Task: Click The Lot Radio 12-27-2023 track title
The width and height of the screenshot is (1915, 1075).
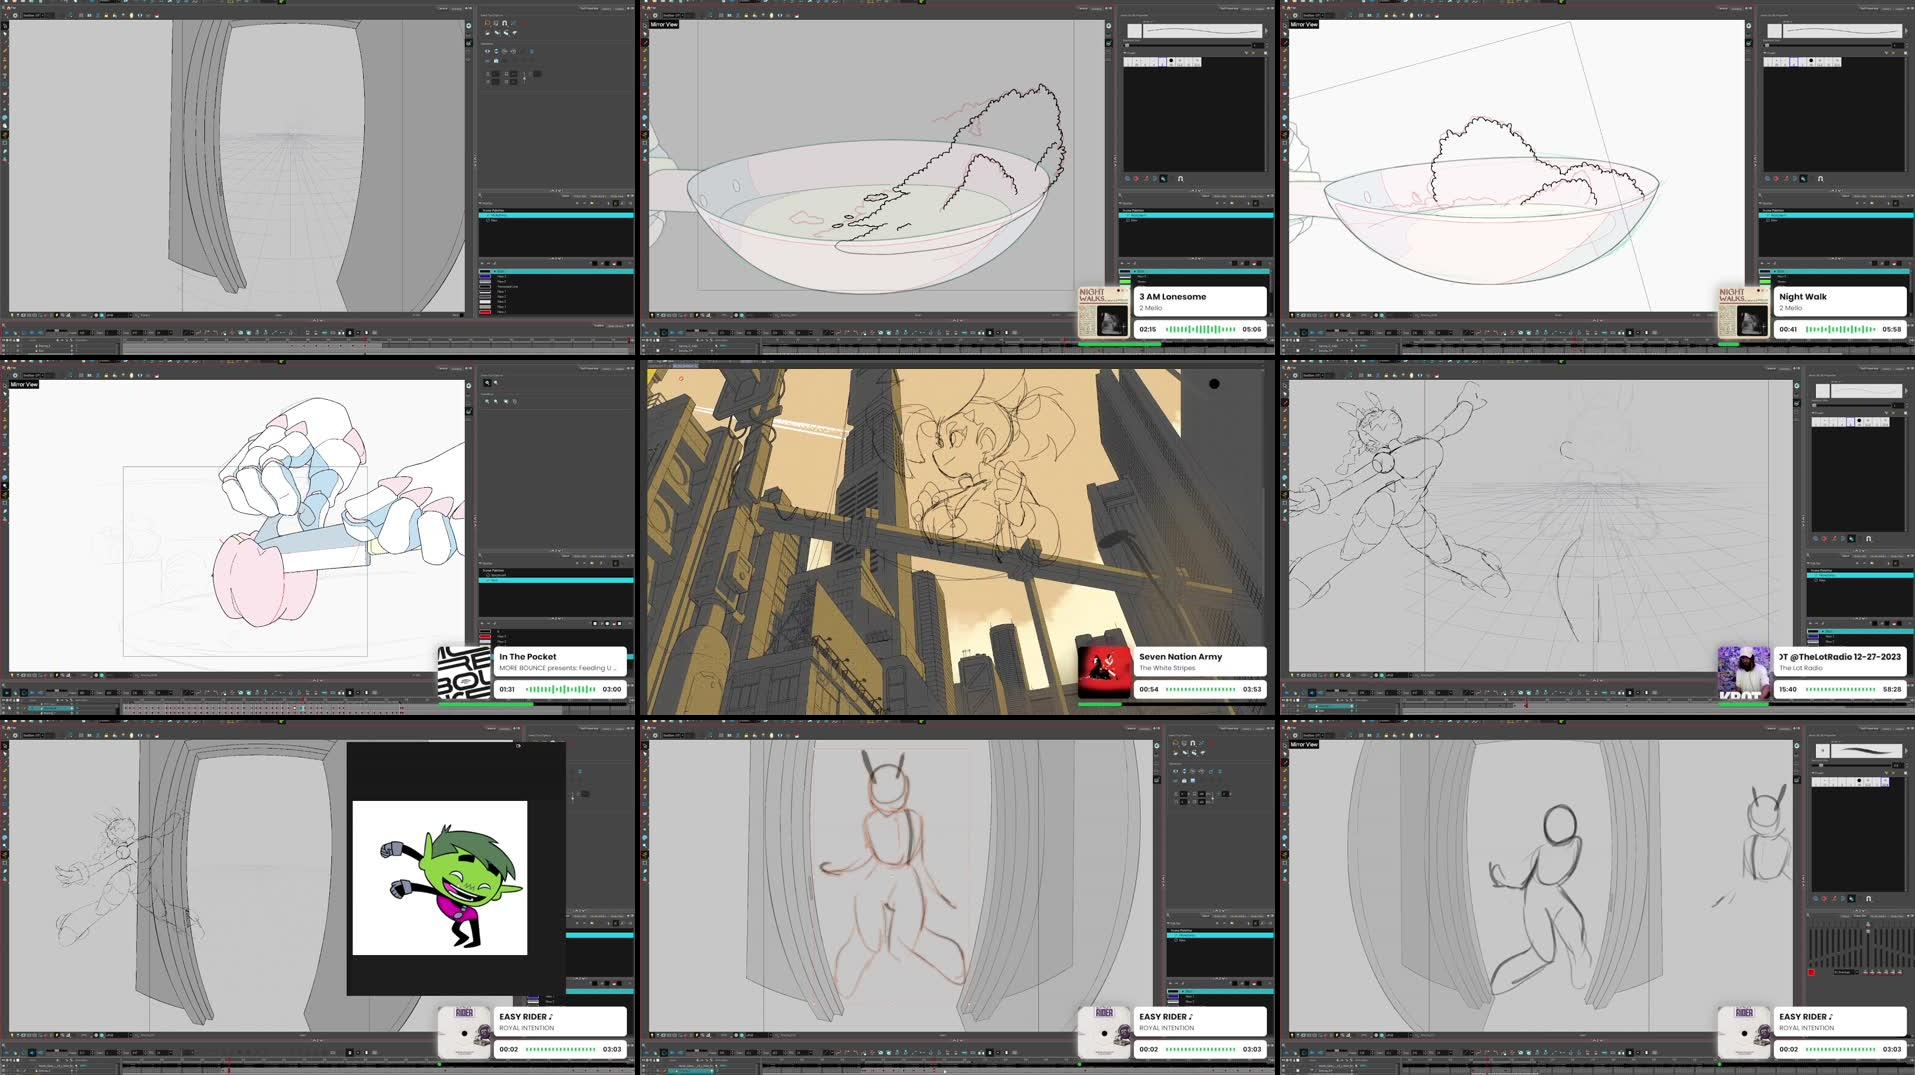Action: (1840, 657)
